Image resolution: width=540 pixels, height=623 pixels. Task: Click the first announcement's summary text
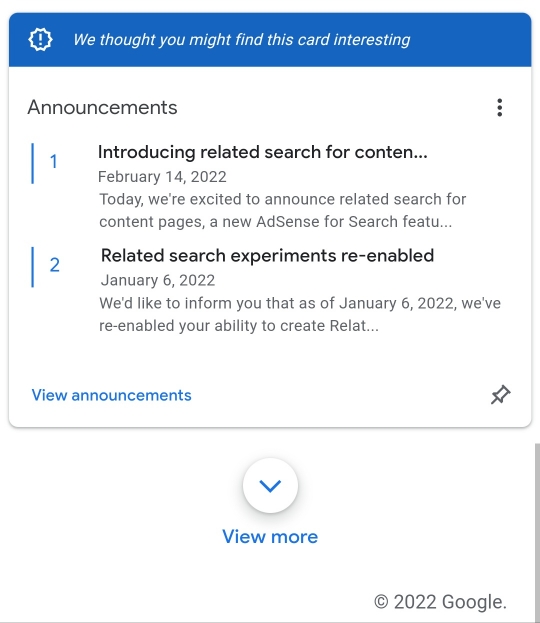point(283,211)
